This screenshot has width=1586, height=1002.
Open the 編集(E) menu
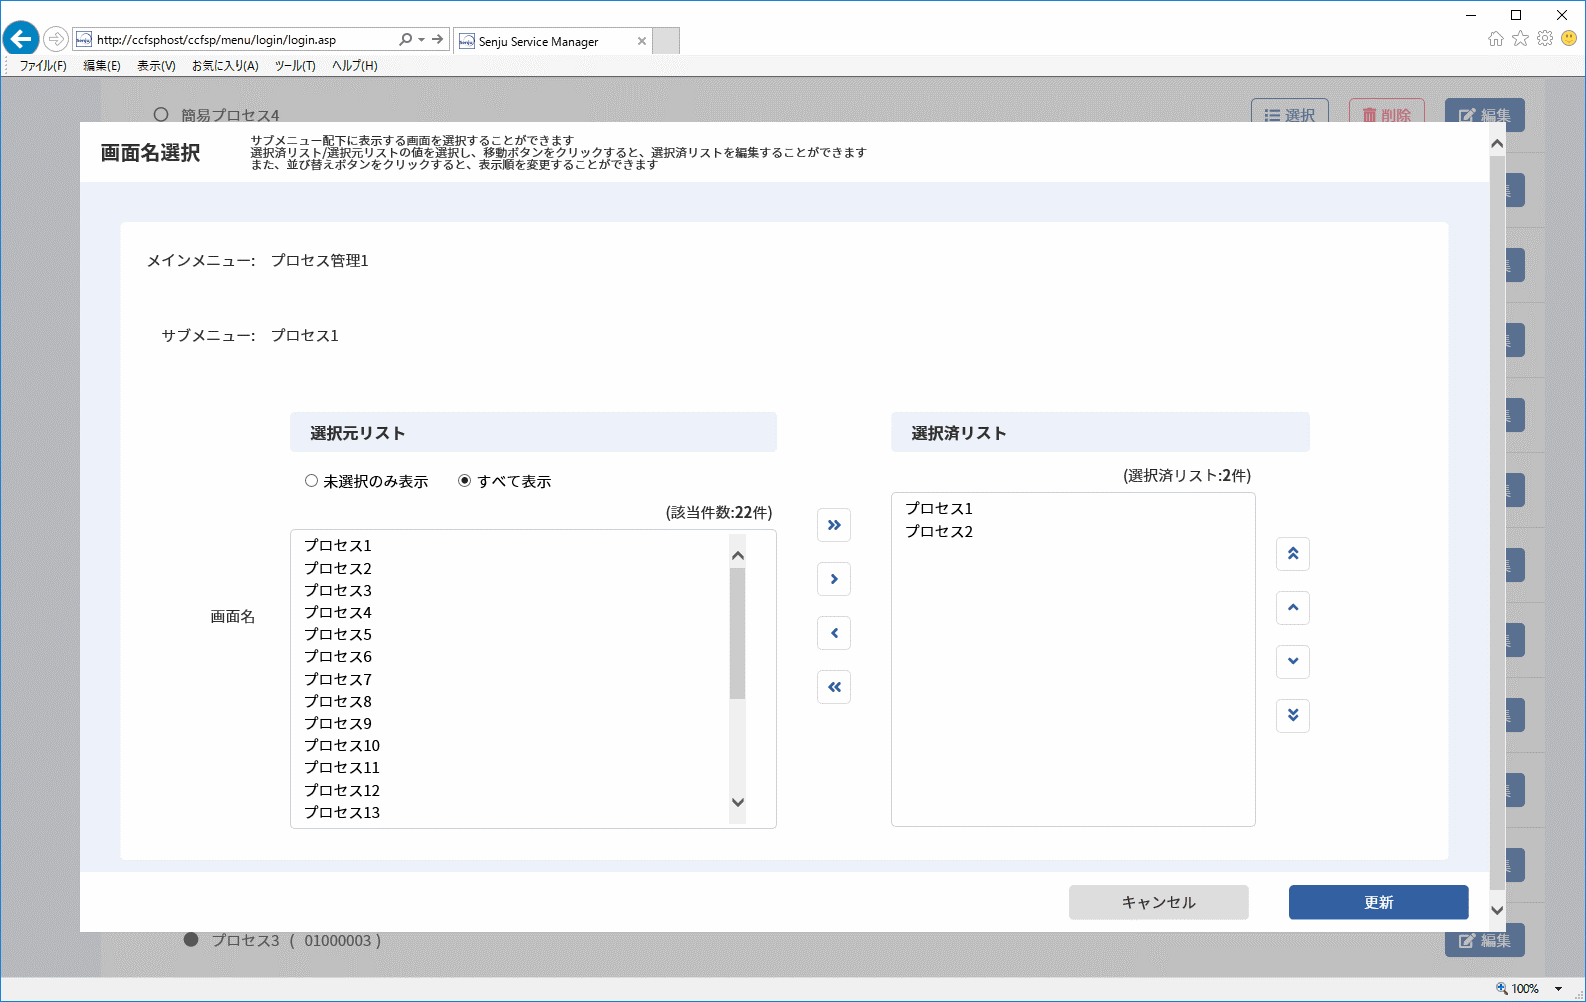[102, 66]
